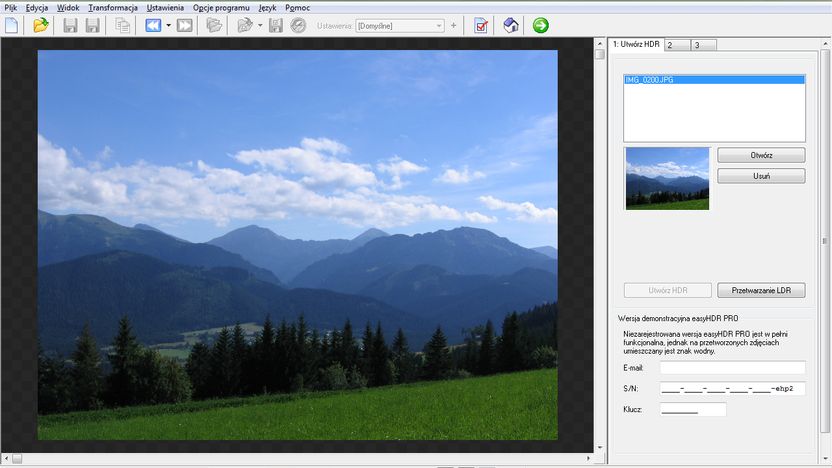Open dropdown arrow beside export folder icon
This screenshot has height=468, width=832.
click(x=260, y=25)
